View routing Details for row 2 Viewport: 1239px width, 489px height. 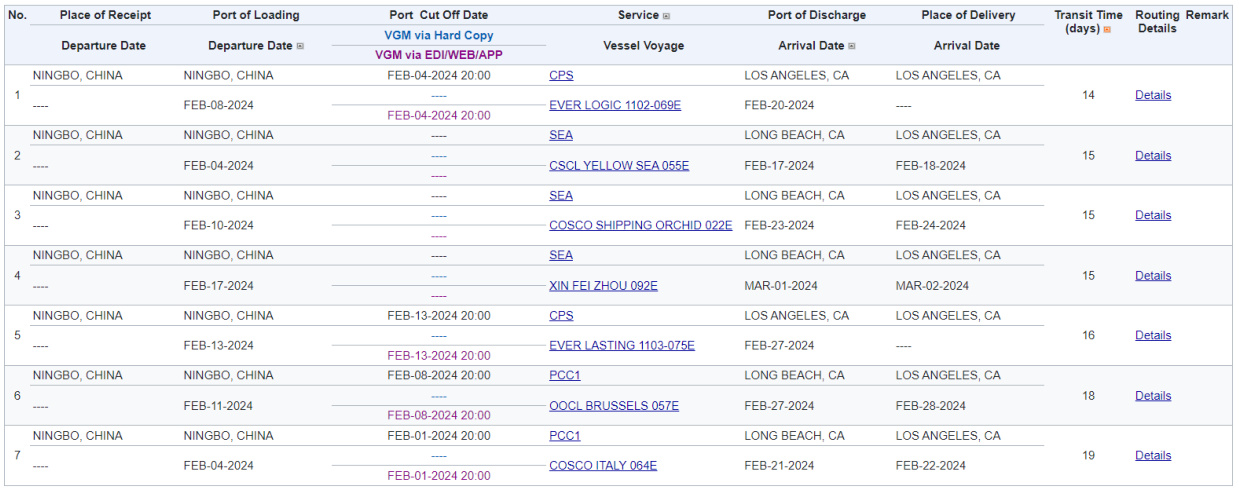pyautogui.click(x=1153, y=156)
